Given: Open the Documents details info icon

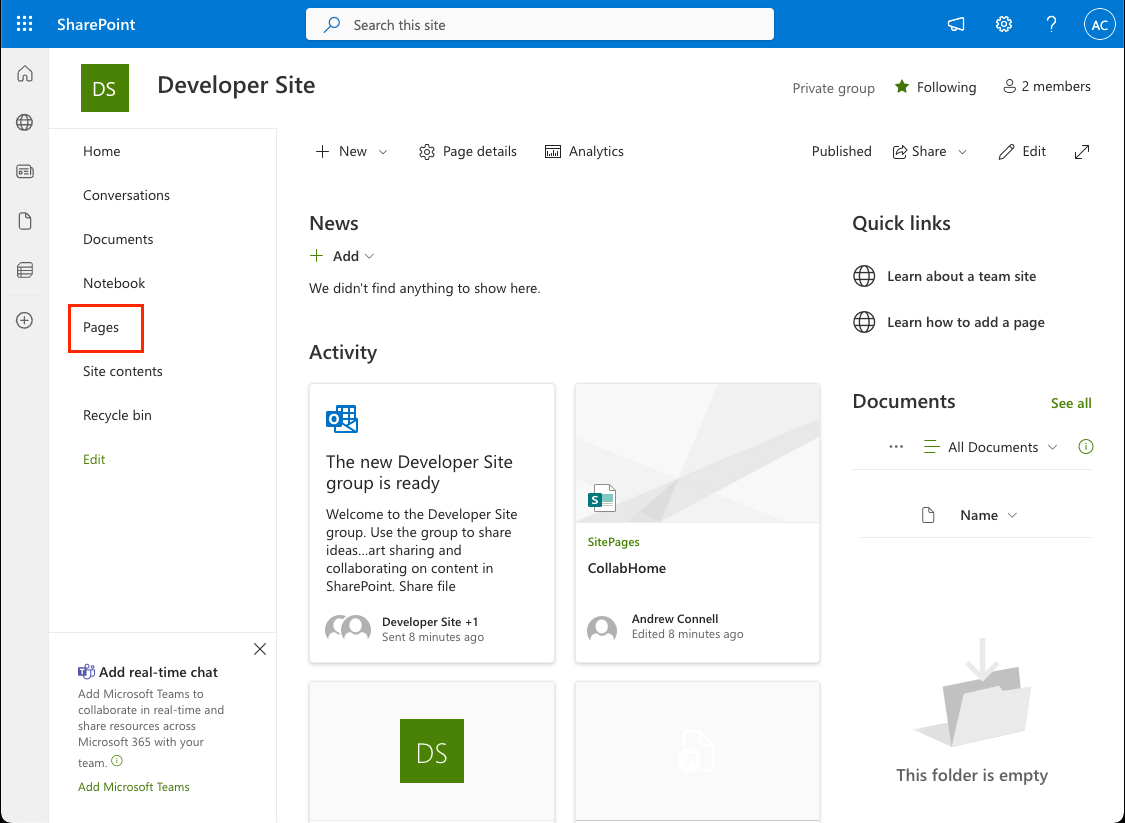Looking at the screenshot, I should (x=1086, y=447).
